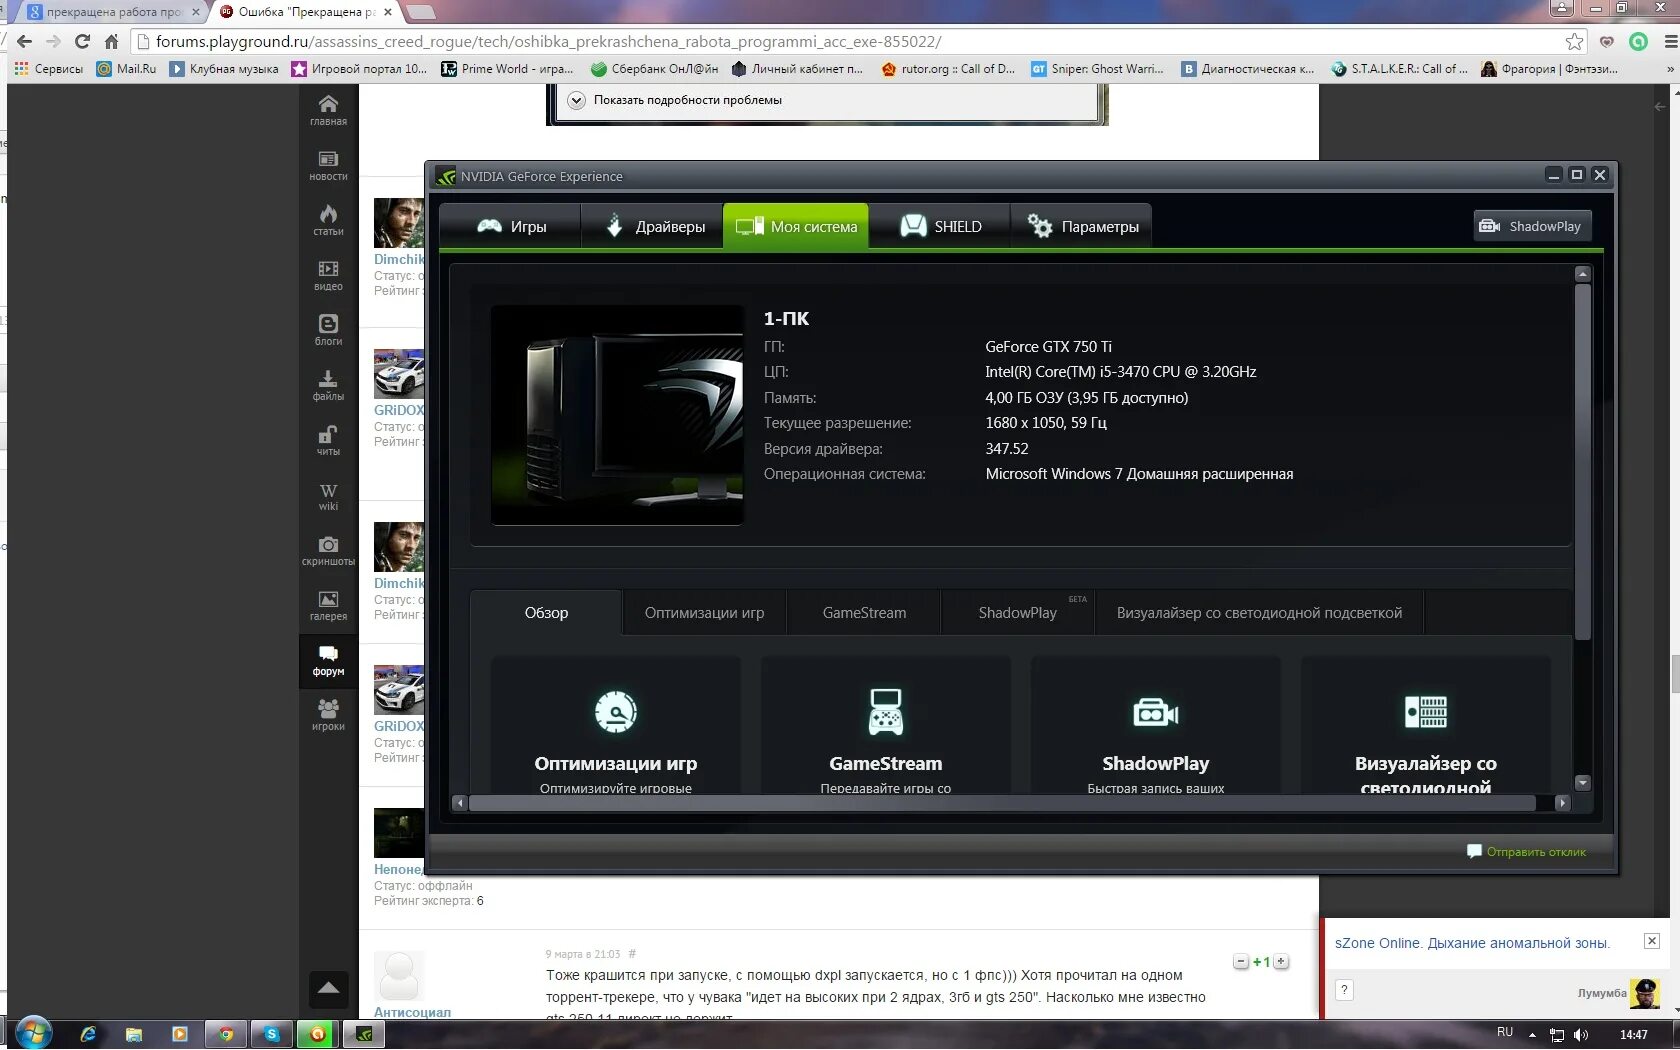Click the RU language indicator

(x=1505, y=1032)
